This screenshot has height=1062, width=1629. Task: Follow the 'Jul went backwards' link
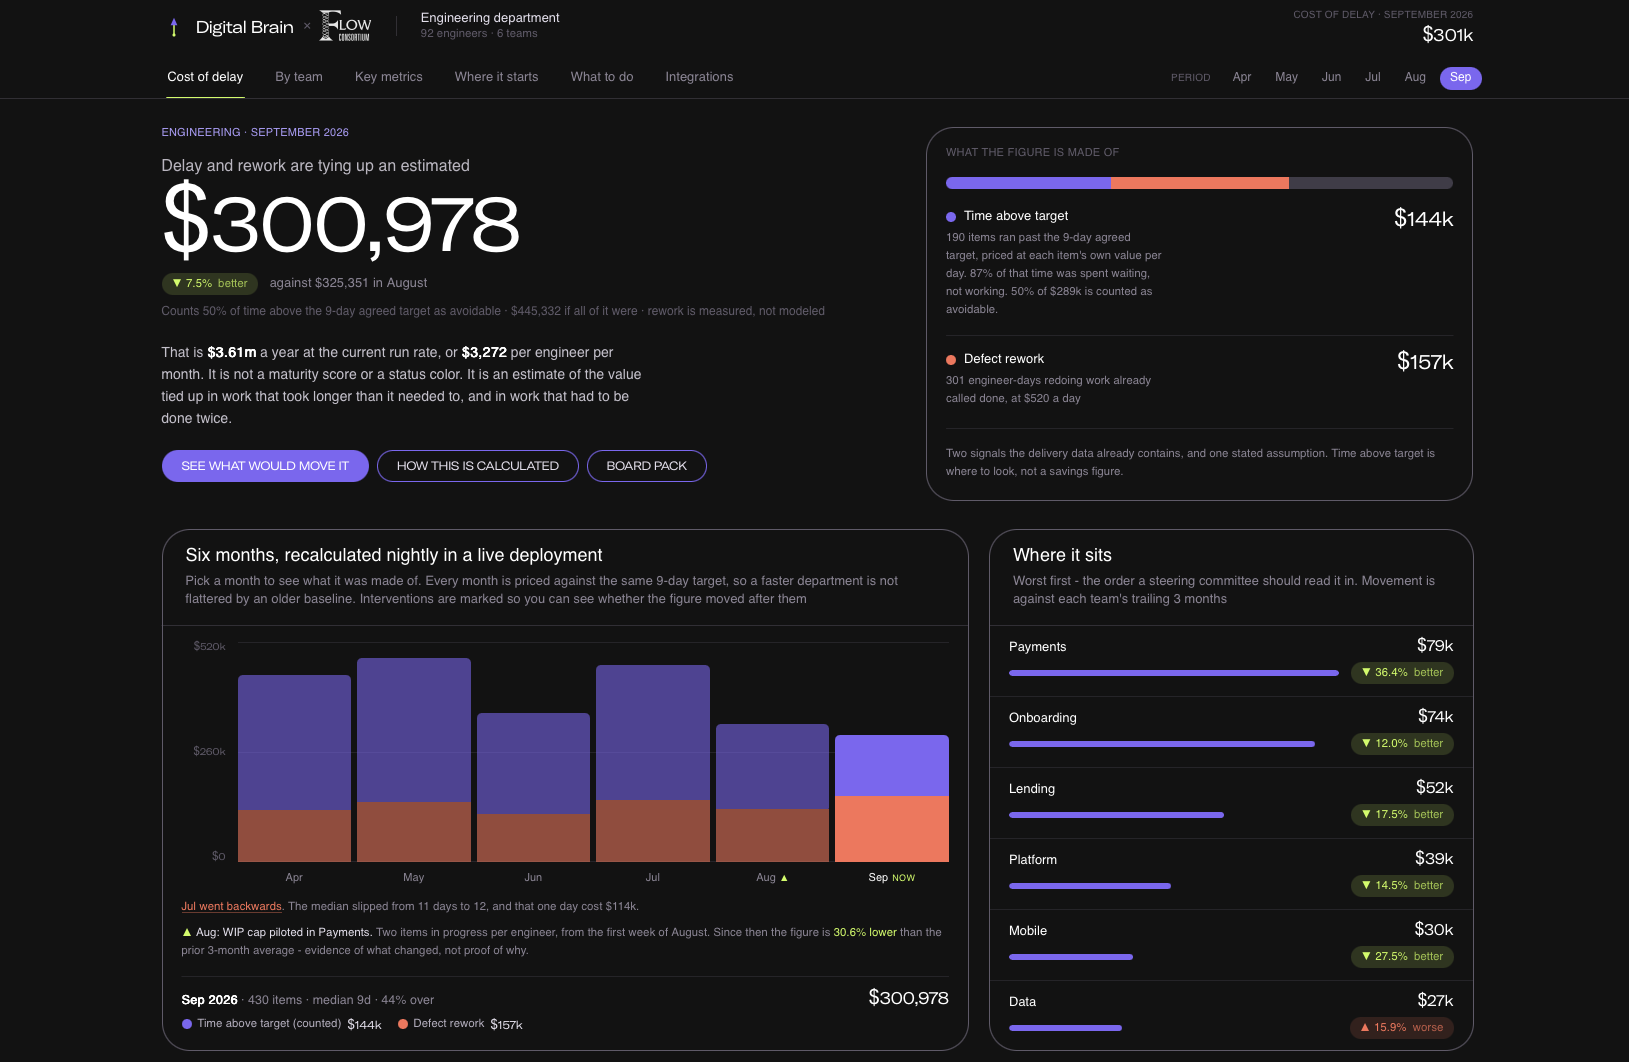(x=232, y=906)
